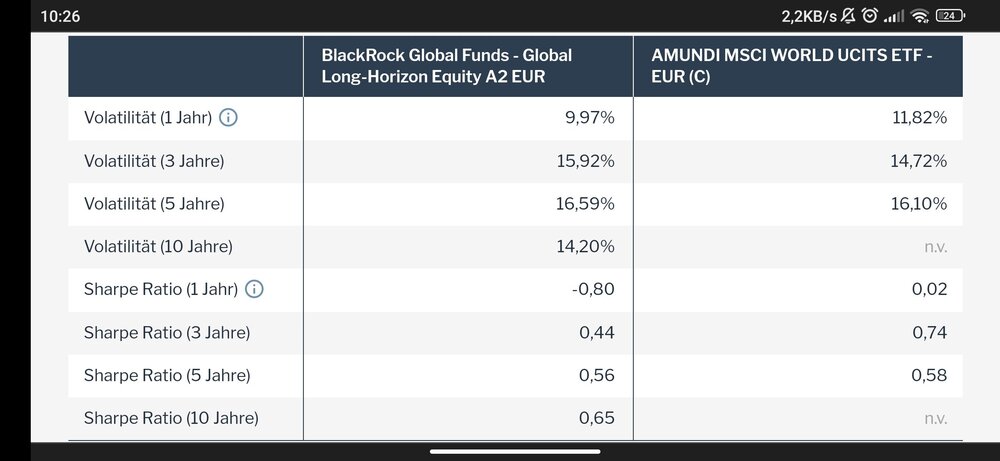
Task: Tap the Volatilität (3 Jahre) row label
Action: 154,161
